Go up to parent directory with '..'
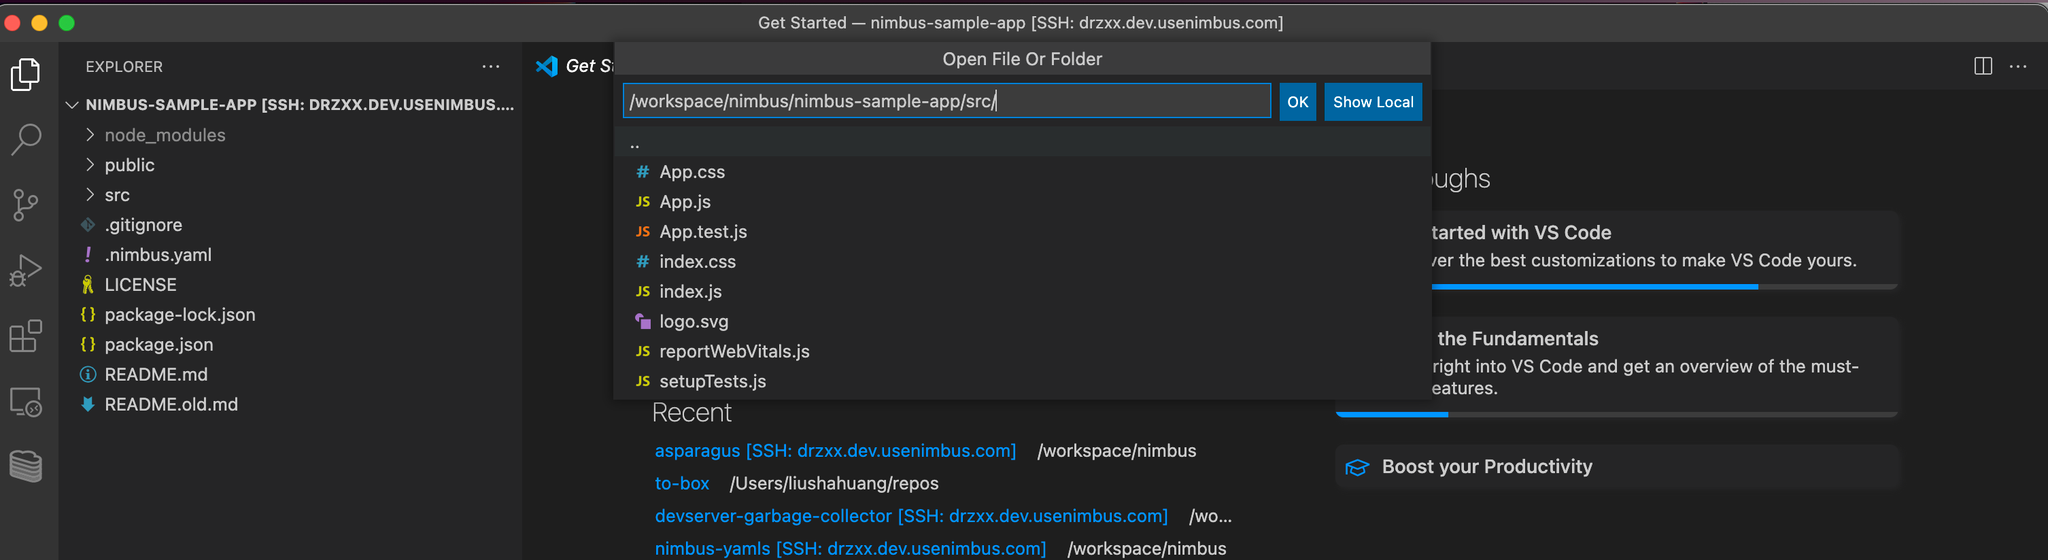The width and height of the screenshot is (2048, 560). (x=1022, y=143)
